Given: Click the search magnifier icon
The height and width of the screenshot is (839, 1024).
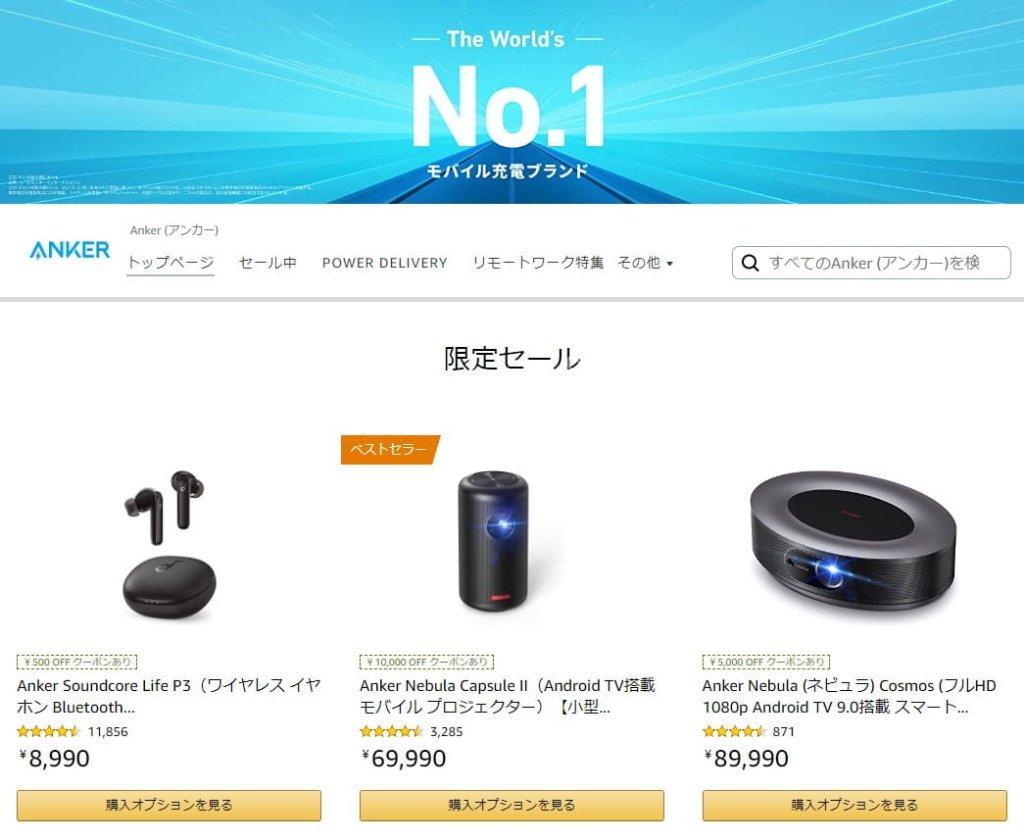Looking at the screenshot, I should click(x=750, y=263).
